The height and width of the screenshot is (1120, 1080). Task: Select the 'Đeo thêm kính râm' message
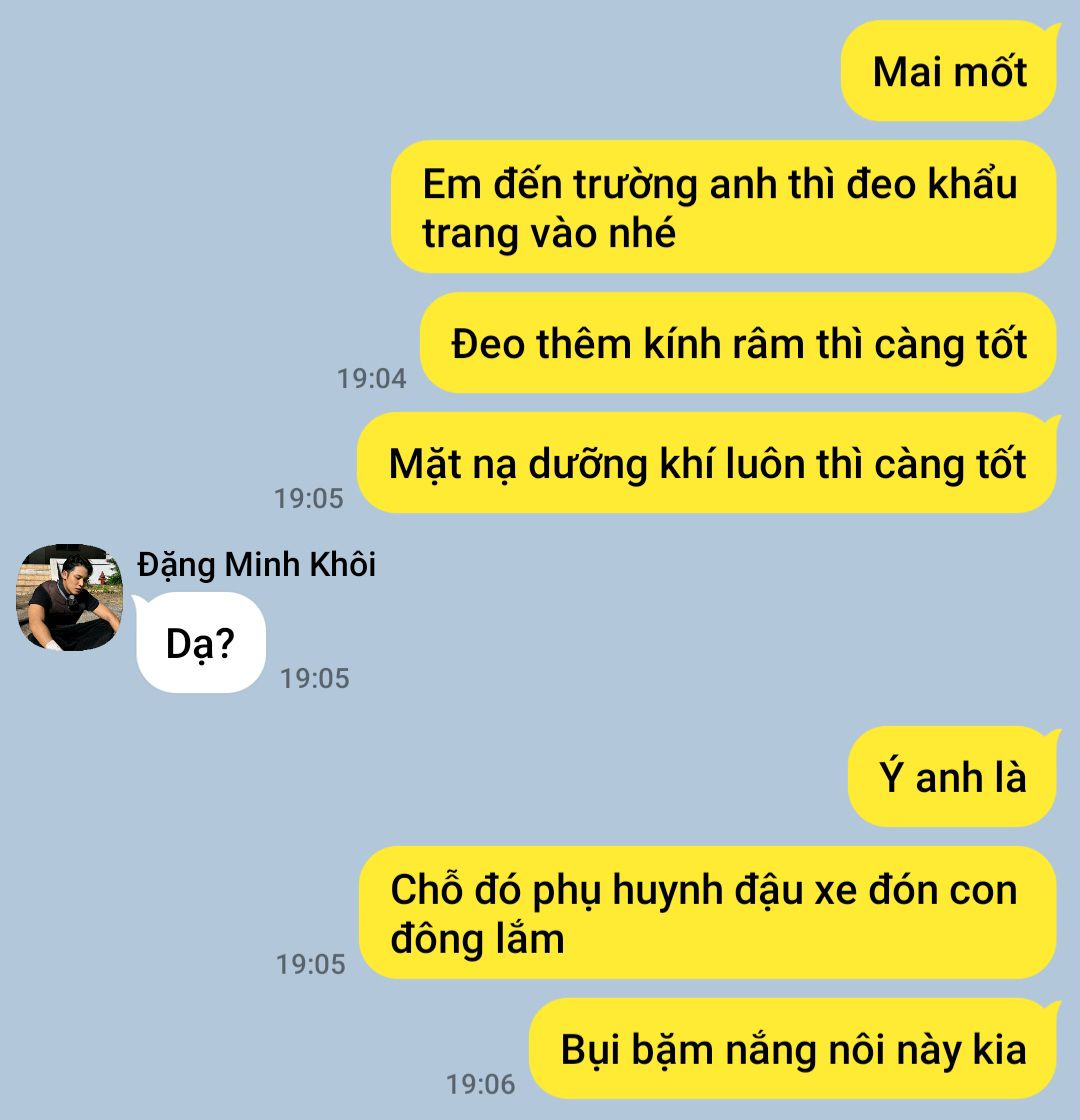(x=738, y=343)
